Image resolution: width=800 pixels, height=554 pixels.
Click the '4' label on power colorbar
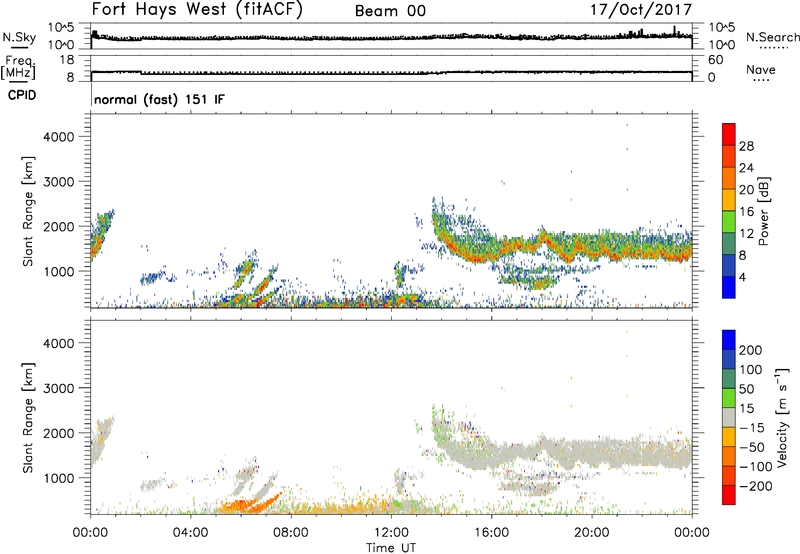pos(743,277)
